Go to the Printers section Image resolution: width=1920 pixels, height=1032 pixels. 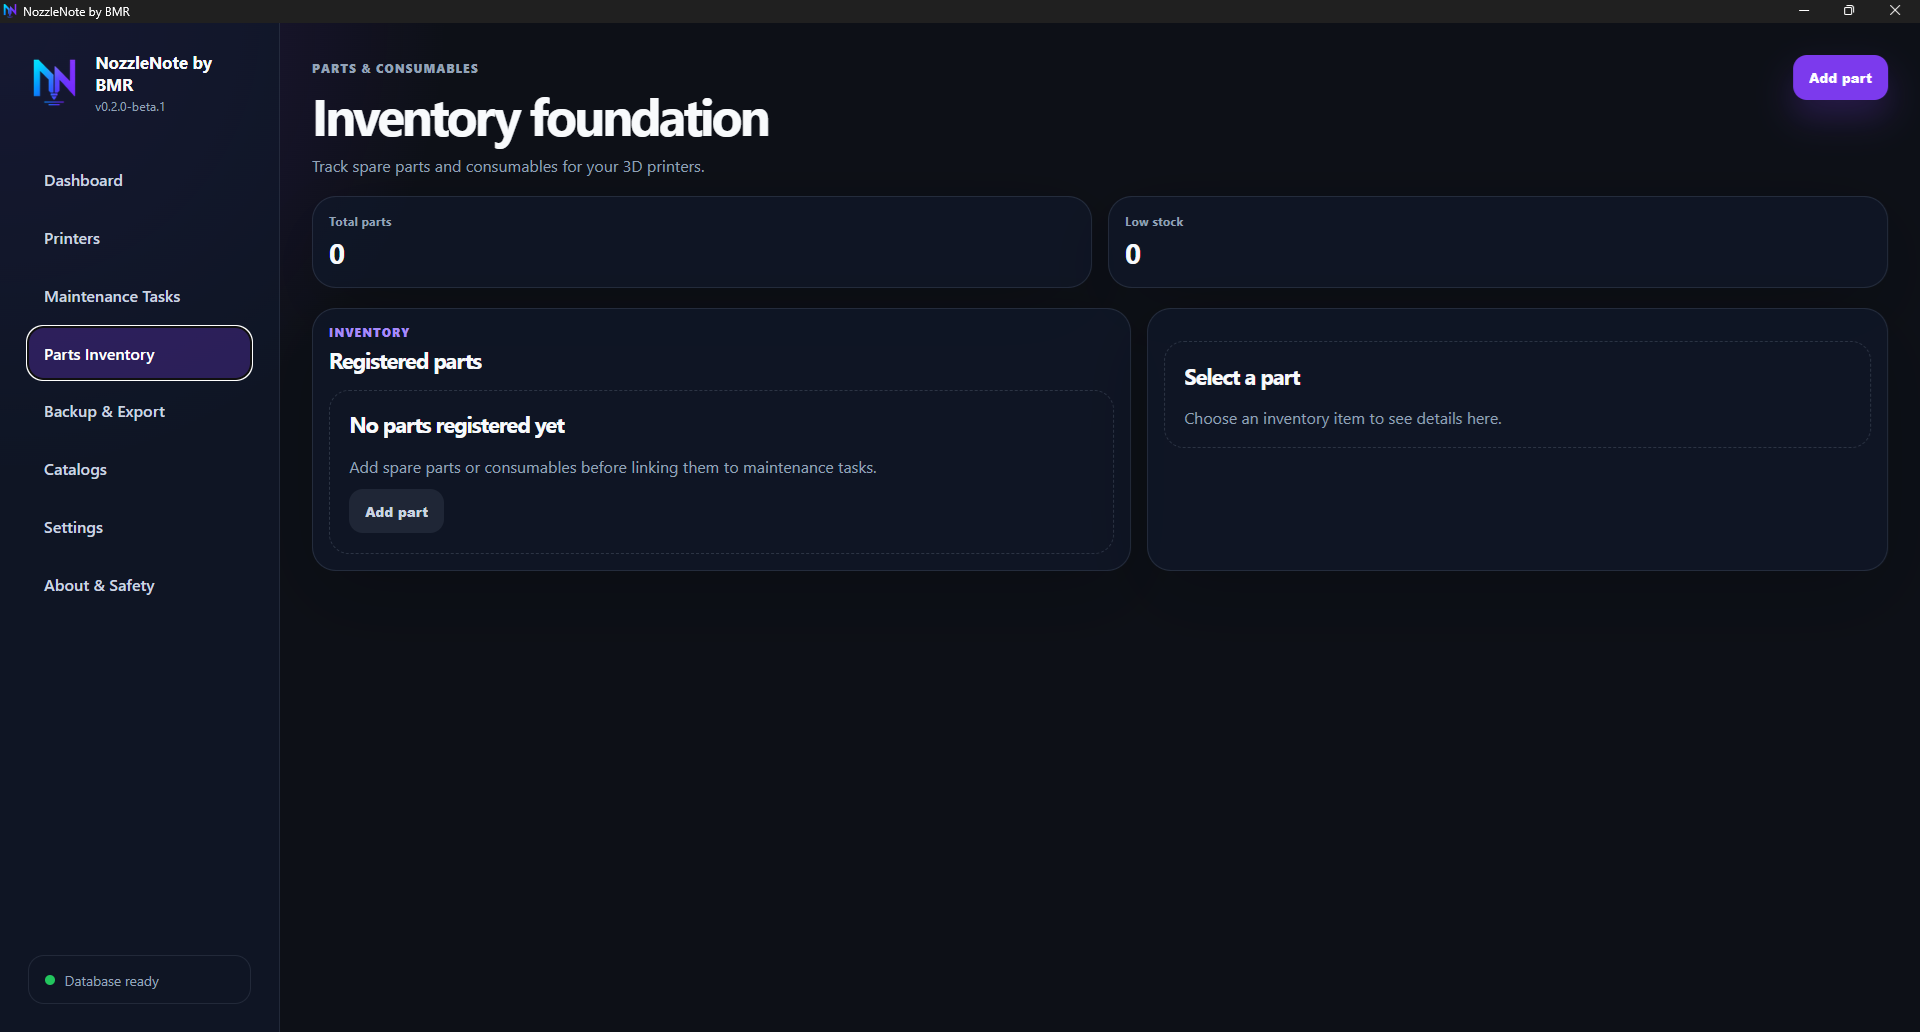coord(139,238)
